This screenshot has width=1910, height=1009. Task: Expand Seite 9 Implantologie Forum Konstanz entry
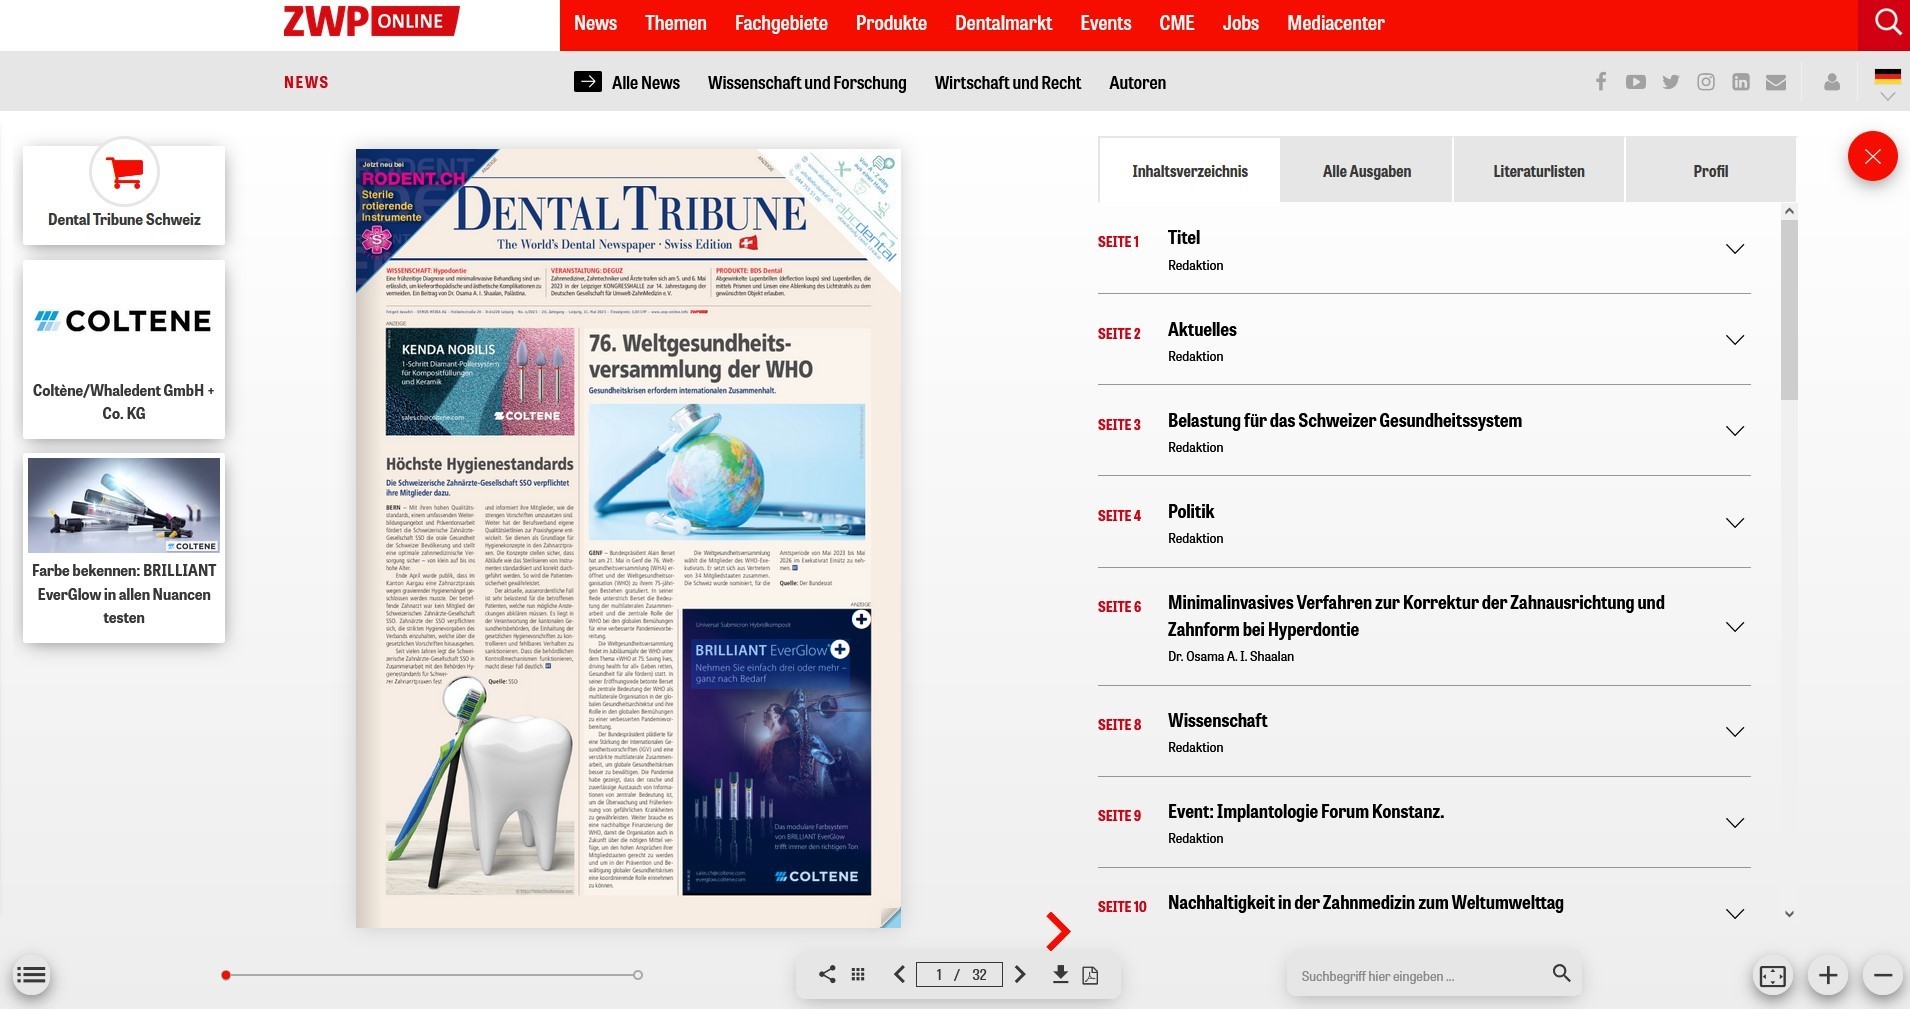pos(1735,823)
